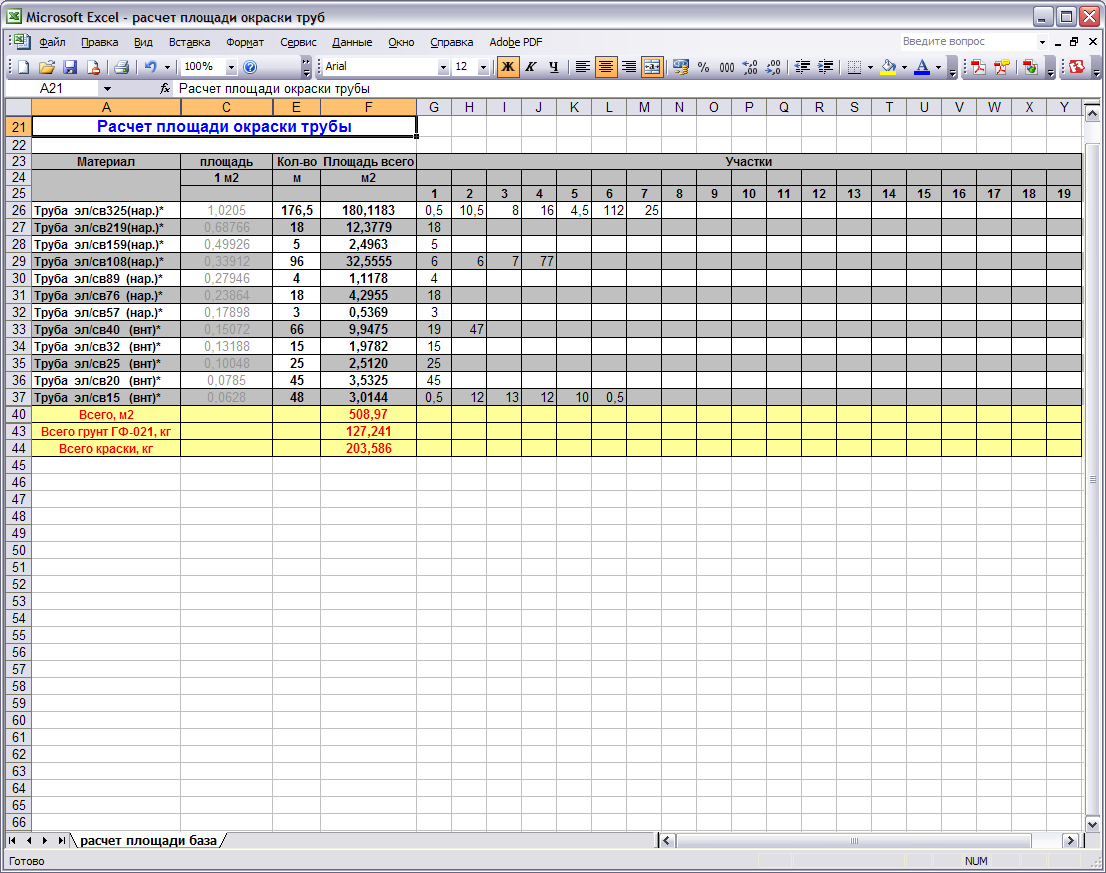The width and height of the screenshot is (1106, 873).
Task: Apply currency number format
Action: [681, 67]
